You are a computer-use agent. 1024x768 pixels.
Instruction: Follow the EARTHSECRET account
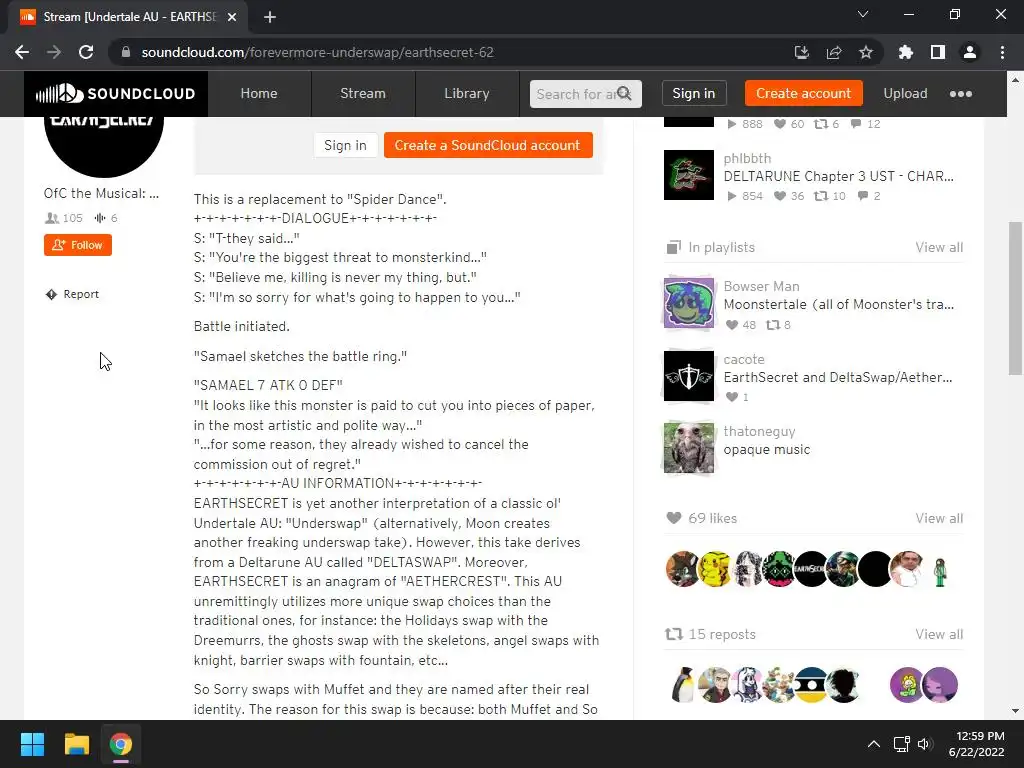tap(78, 245)
